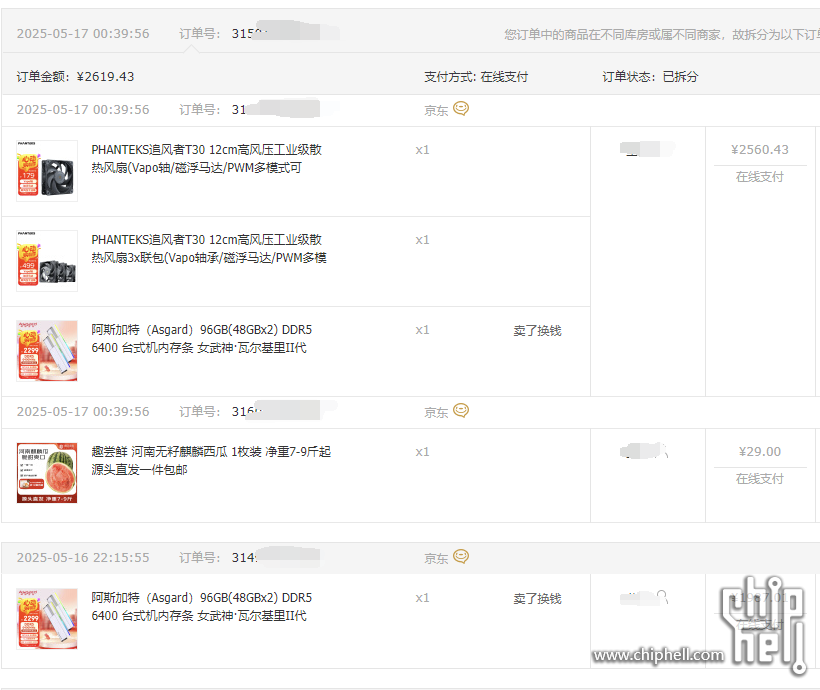Open the 趣尝鲜 河南无籽麒麟西瓜 product title
820x690 pixels.
[211, 460]
